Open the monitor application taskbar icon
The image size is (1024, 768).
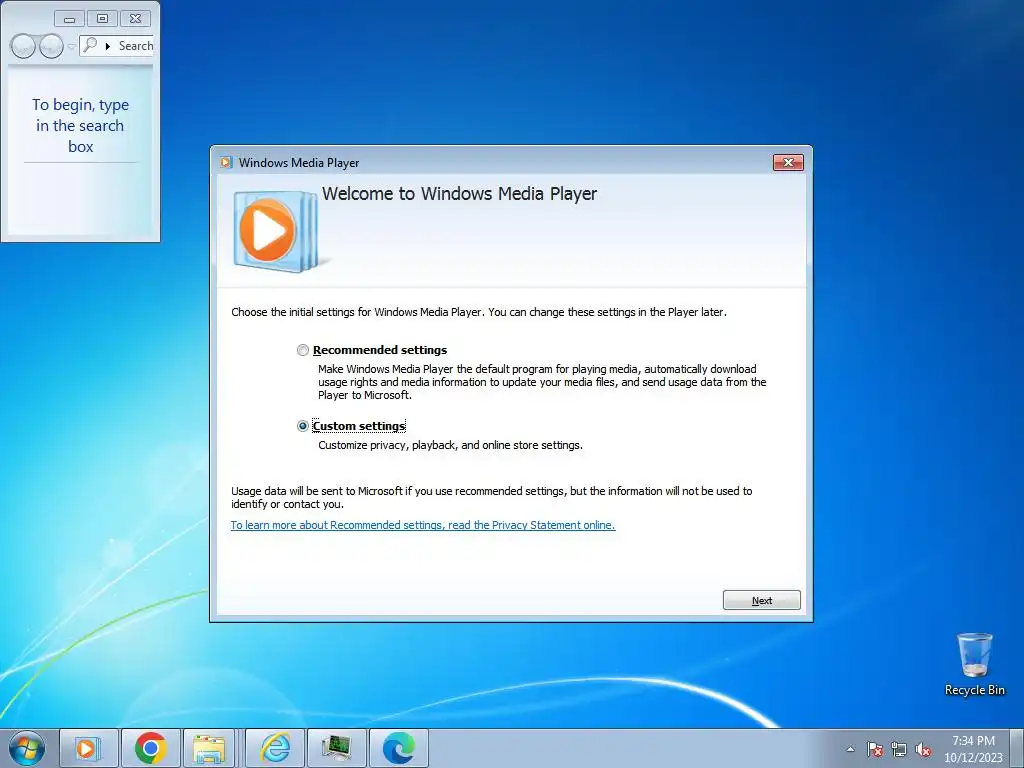point(336,748)
